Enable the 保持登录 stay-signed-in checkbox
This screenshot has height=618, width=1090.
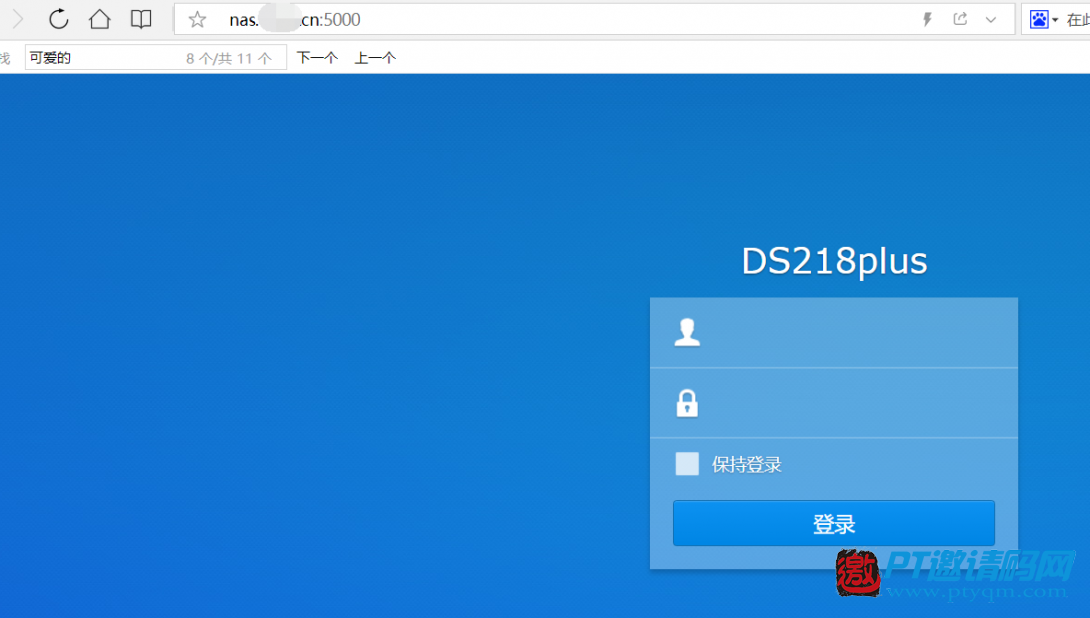[687, 463]
